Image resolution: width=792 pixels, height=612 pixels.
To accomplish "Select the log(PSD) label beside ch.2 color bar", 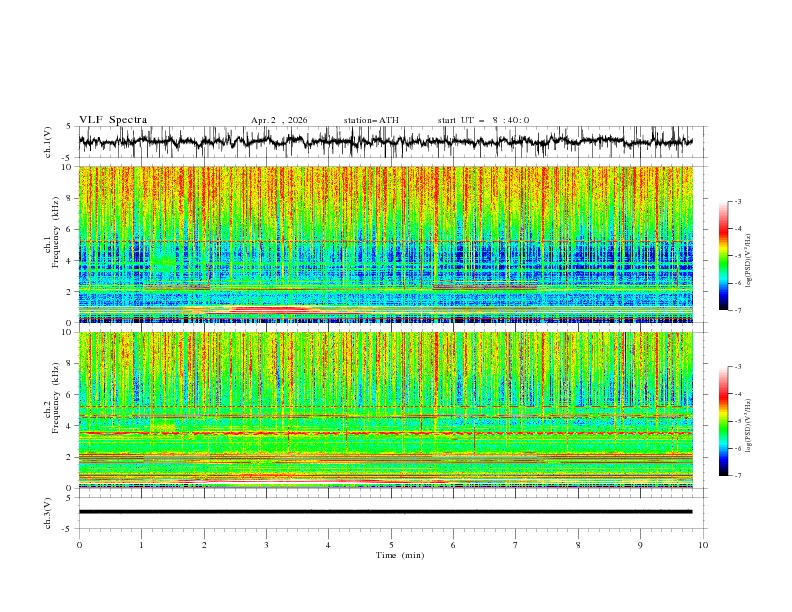I will click(x=749, y=426).
